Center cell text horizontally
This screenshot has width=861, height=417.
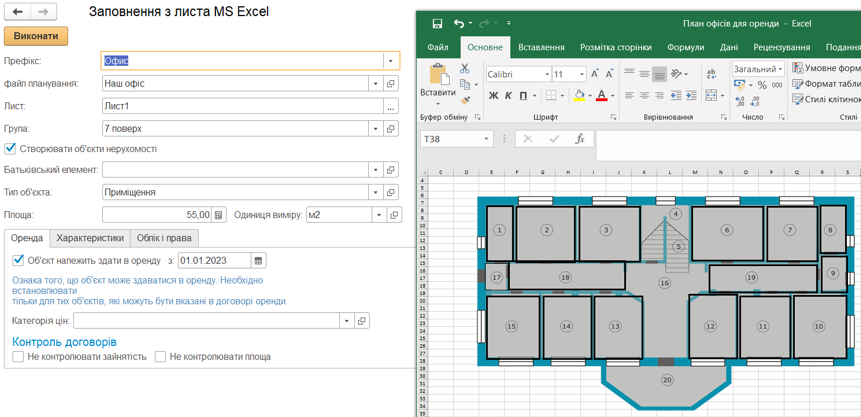pyautogui.click(x=644, y=96)
